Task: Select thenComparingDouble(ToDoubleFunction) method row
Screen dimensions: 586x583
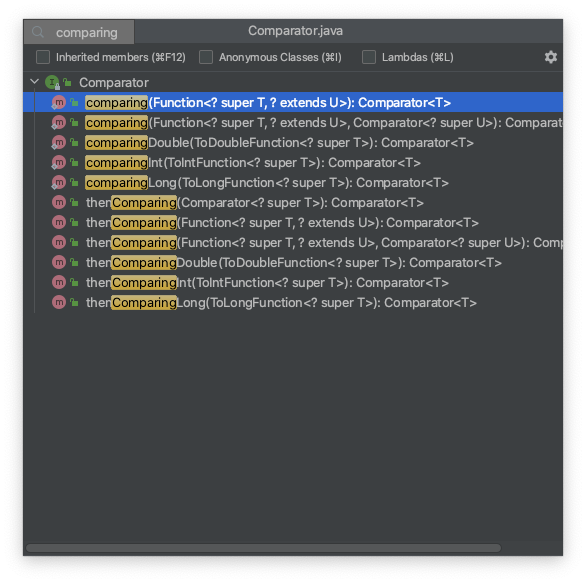Action: [x=293, y=262]
